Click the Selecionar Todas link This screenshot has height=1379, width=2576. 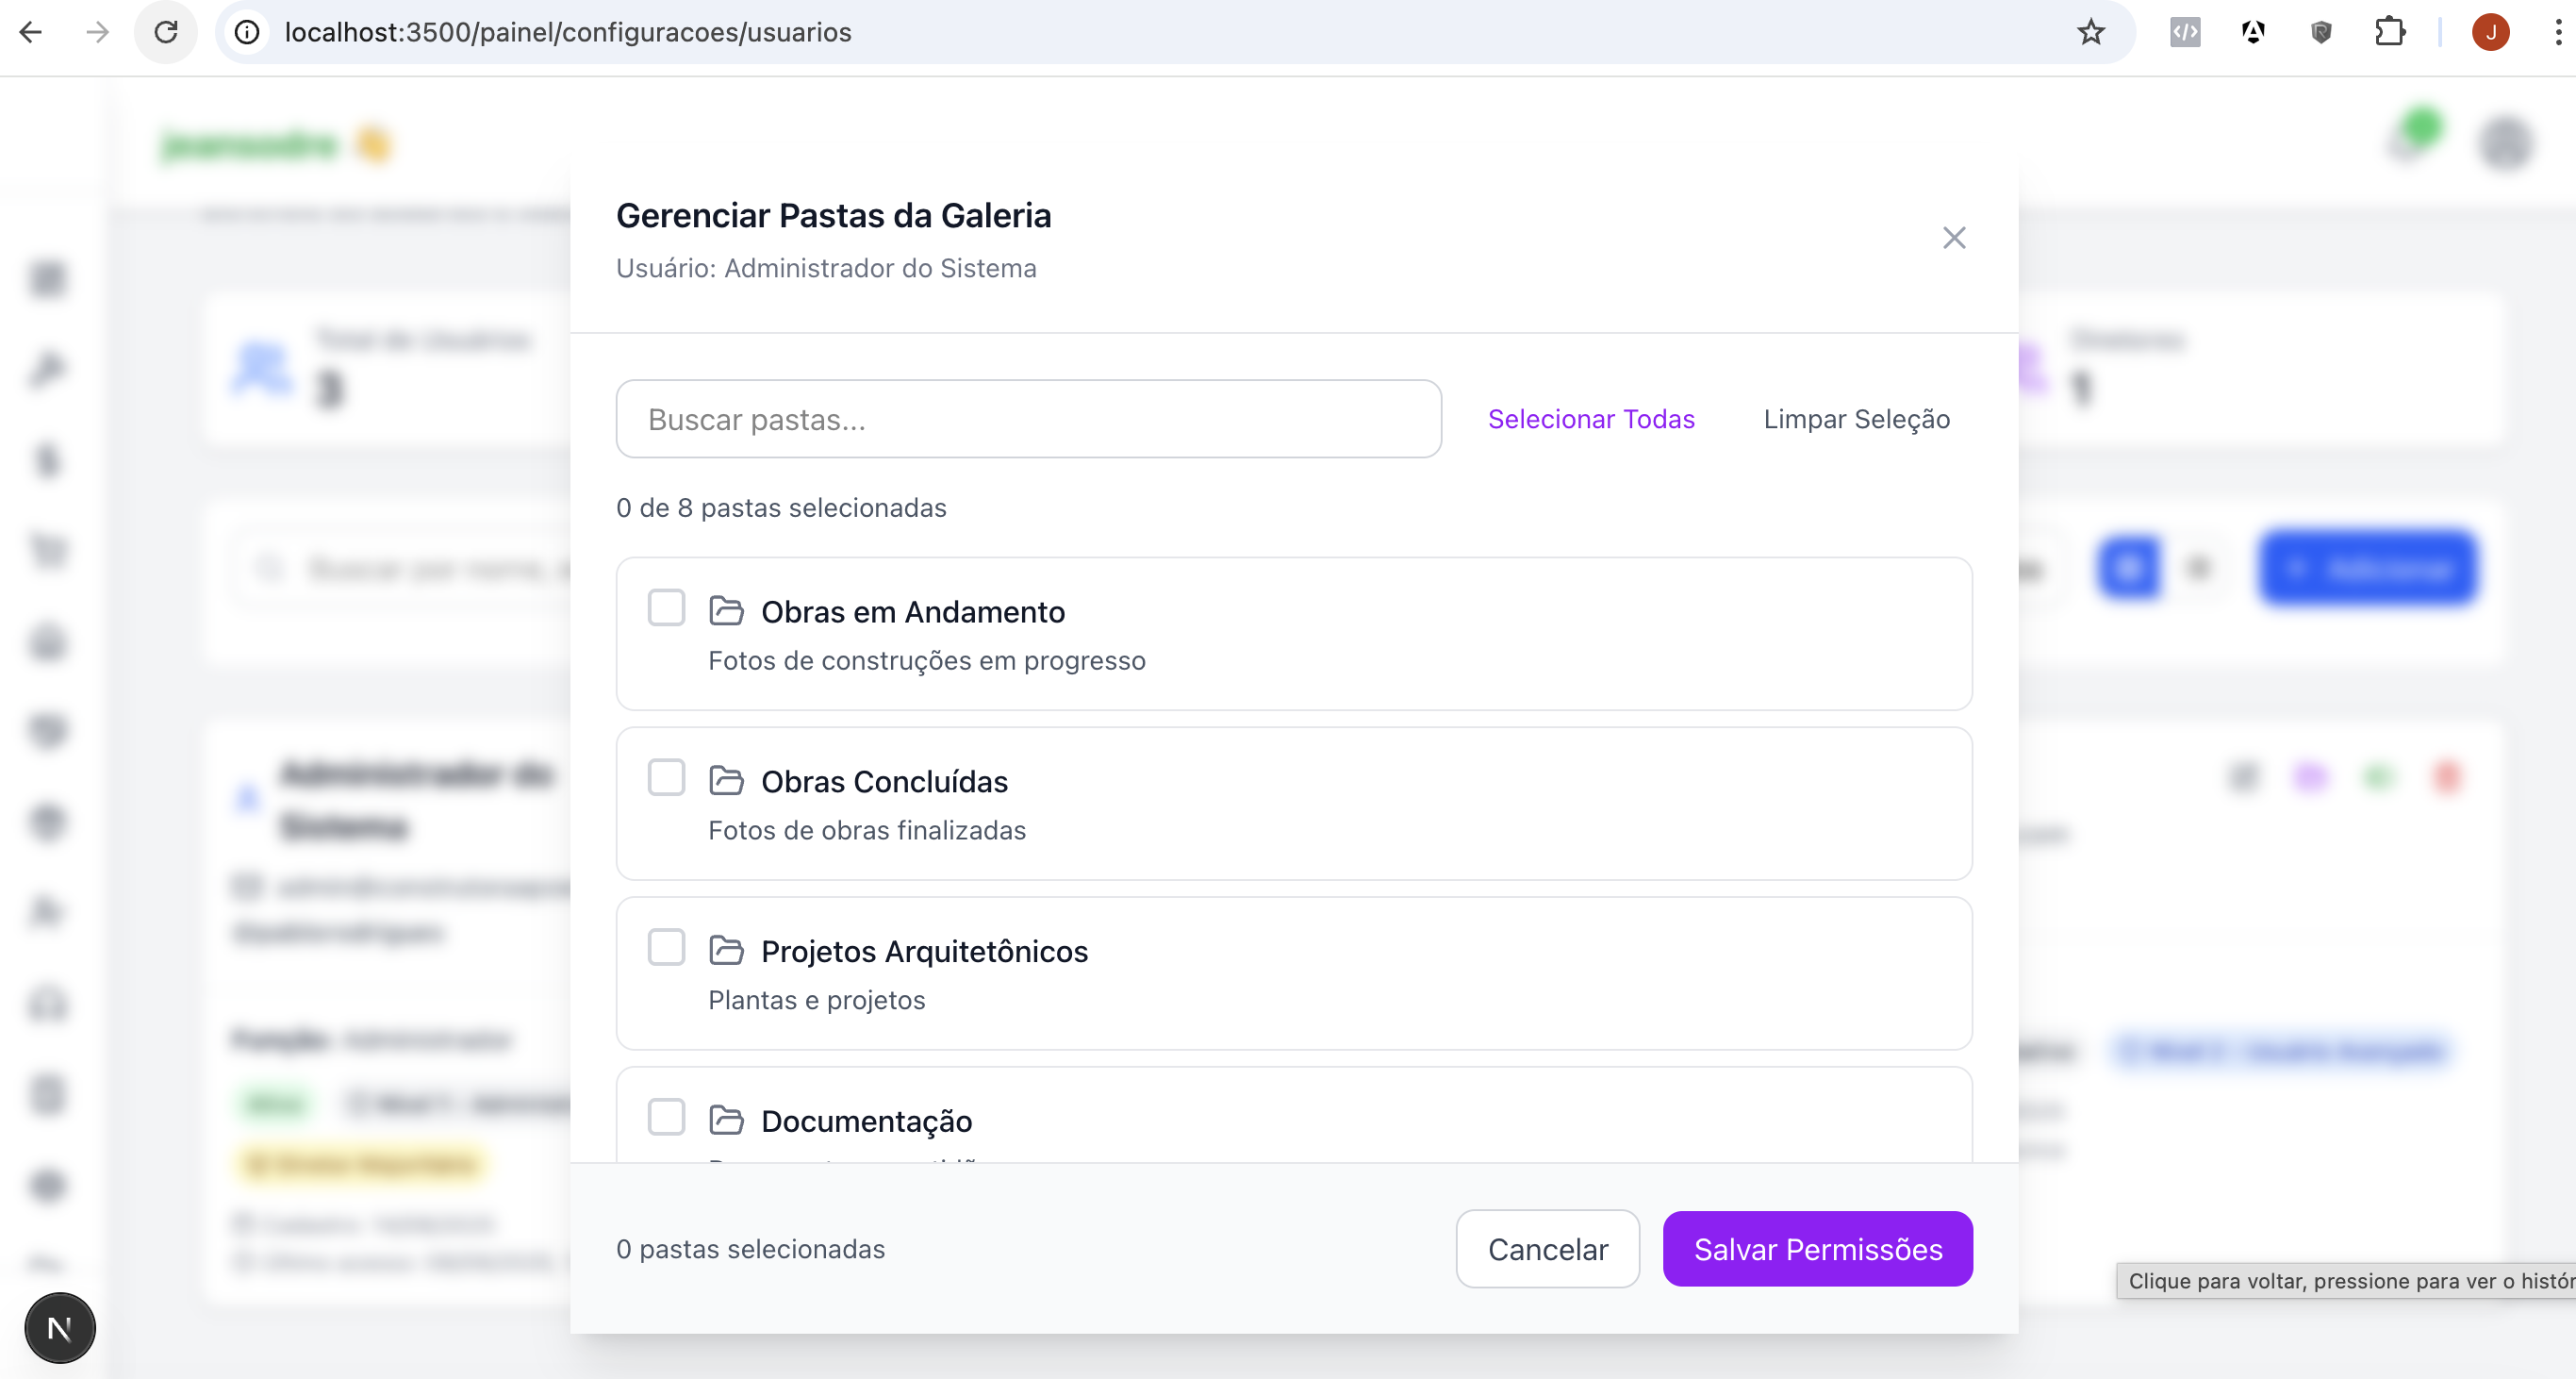(1590, 419)
